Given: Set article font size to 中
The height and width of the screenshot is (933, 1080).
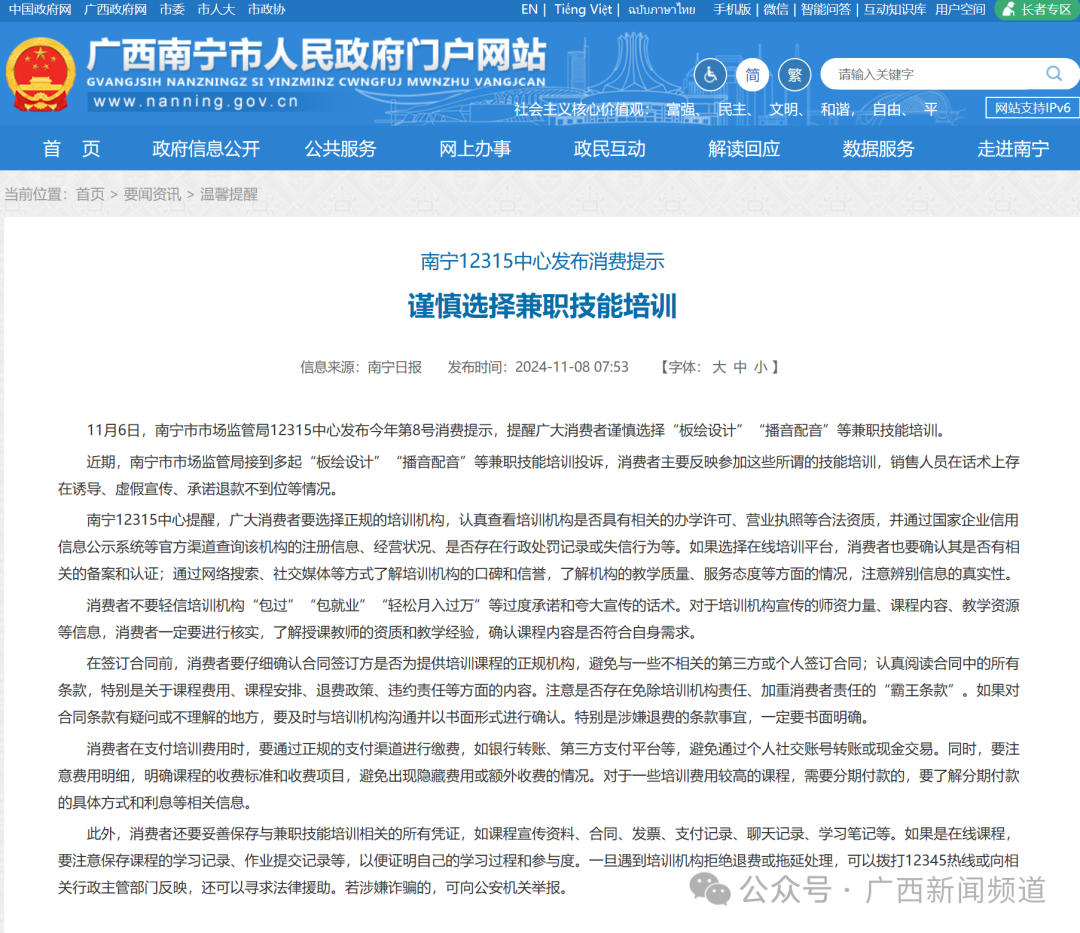Looking at the screenshot, I should point(740,367).
